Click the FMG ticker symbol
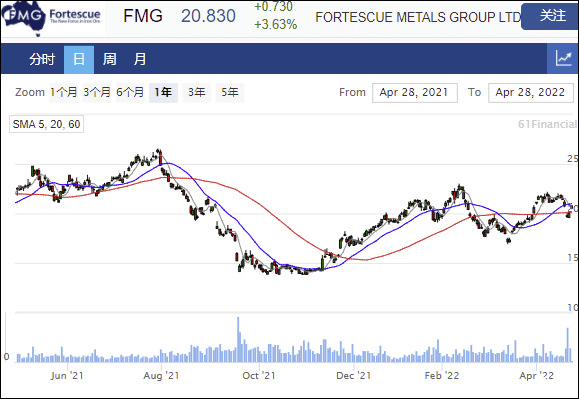 [143, 16]
